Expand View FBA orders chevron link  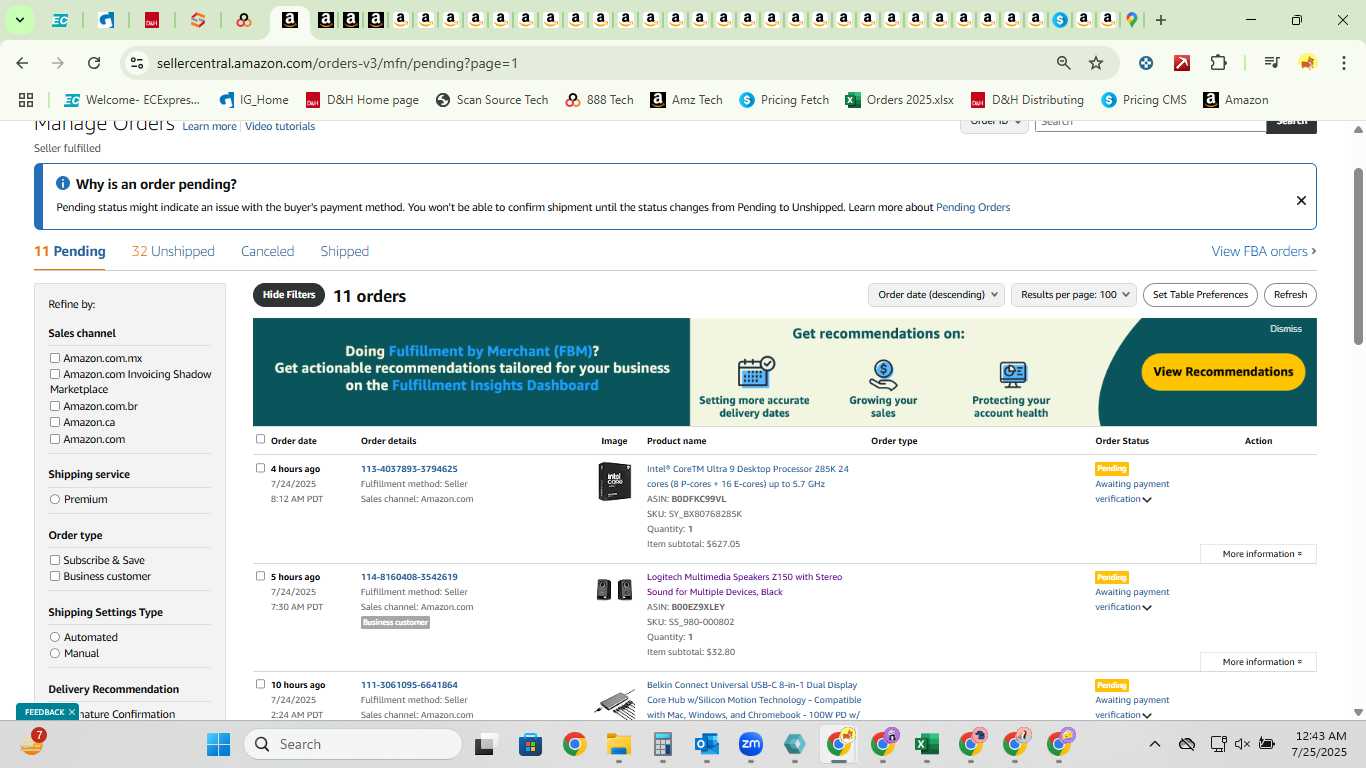[x=1264, y=251]
